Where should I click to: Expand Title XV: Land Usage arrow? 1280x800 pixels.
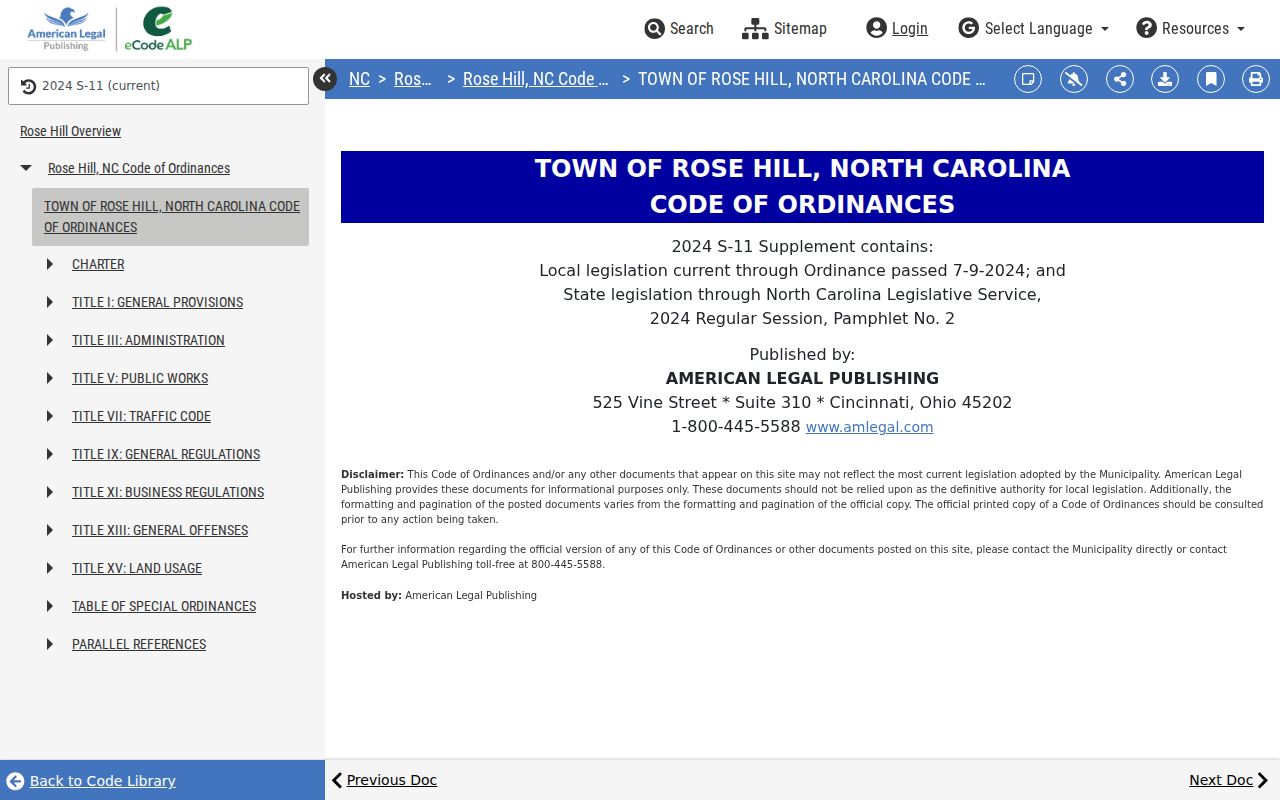[50, 568]
